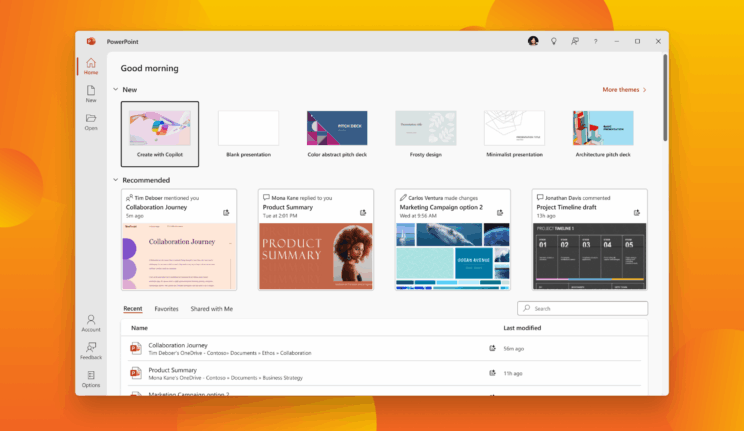Click the Mona Kane's OneDrive path text
The width and height of the screenshot is (744, 431).
click(225, 378)
